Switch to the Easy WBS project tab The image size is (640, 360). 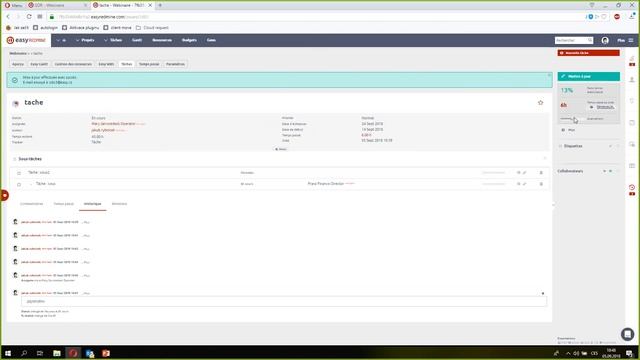[x=106, y=64]
